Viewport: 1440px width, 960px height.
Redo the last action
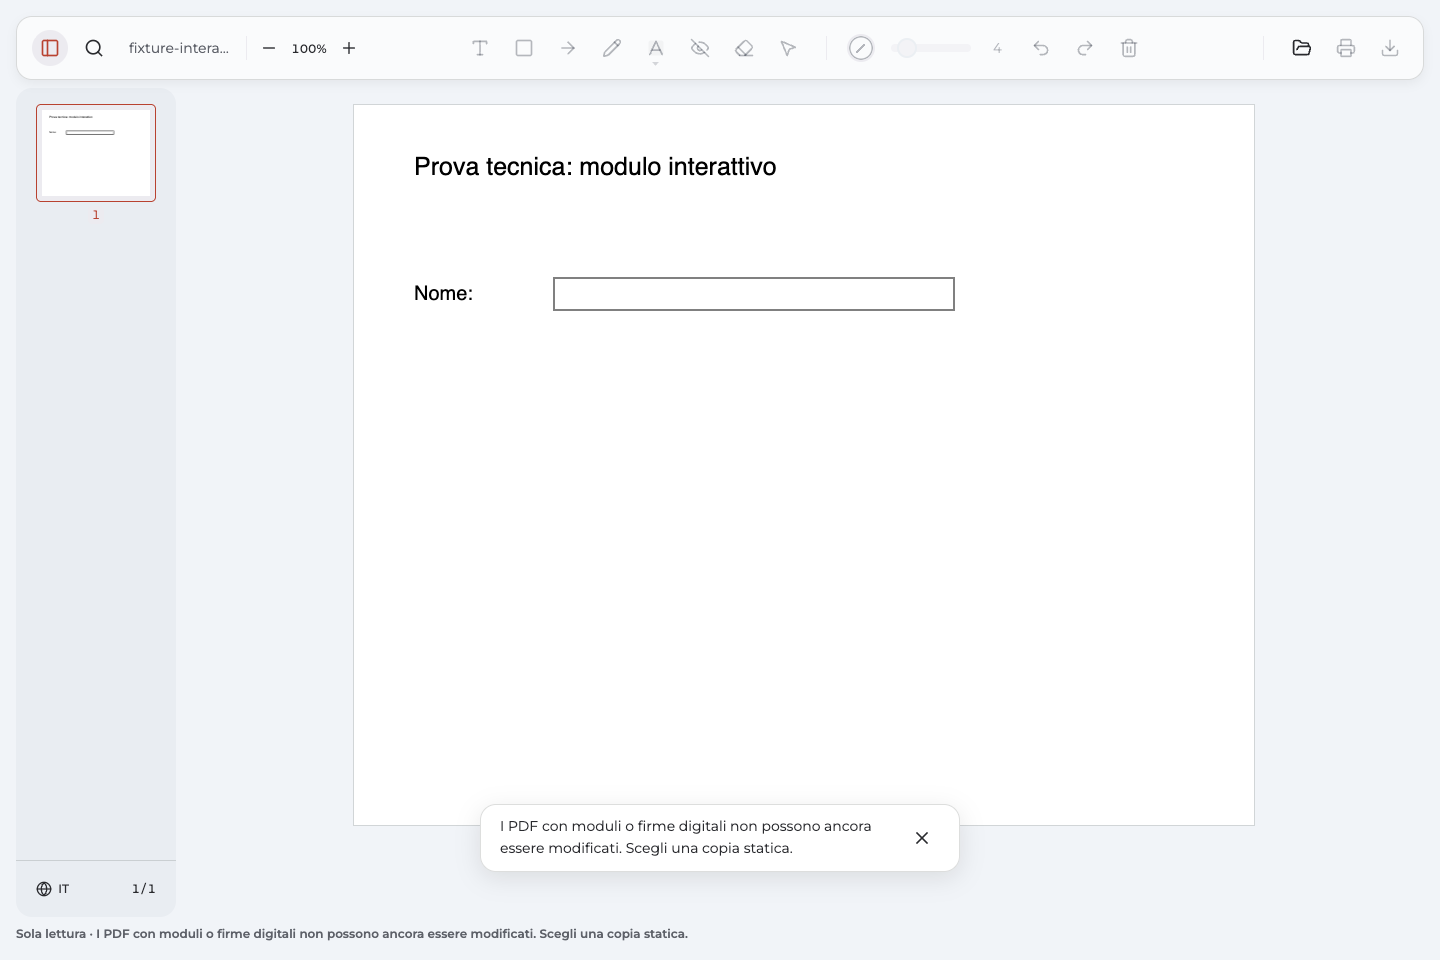(x=1085, y=48)
